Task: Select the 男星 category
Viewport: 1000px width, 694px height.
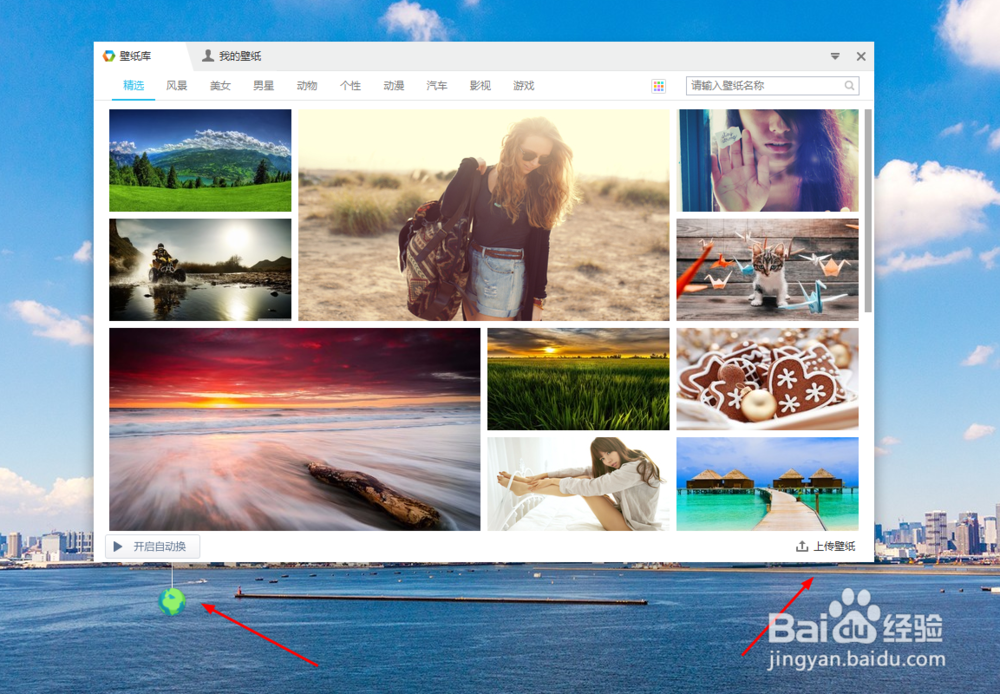Action: click(263, 85)
